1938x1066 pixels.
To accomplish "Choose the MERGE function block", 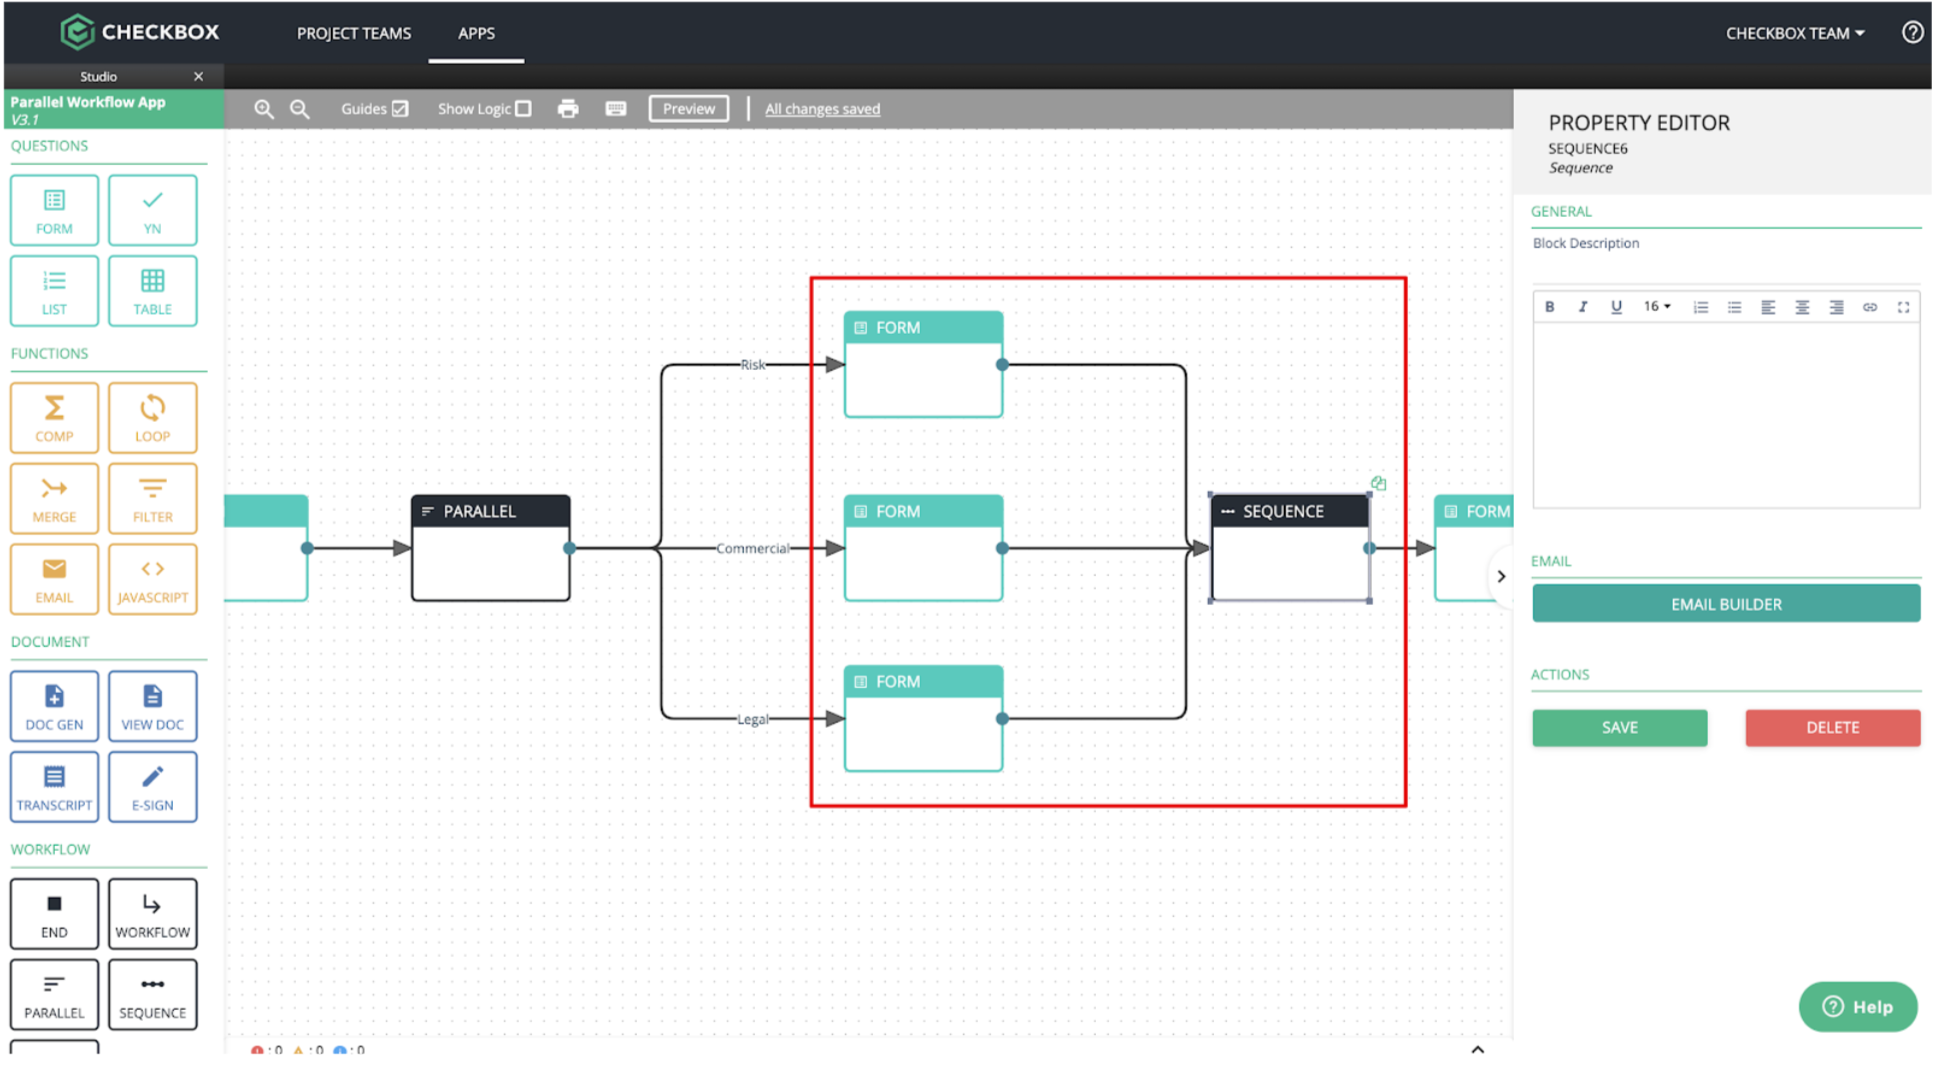I will point(54,499).
